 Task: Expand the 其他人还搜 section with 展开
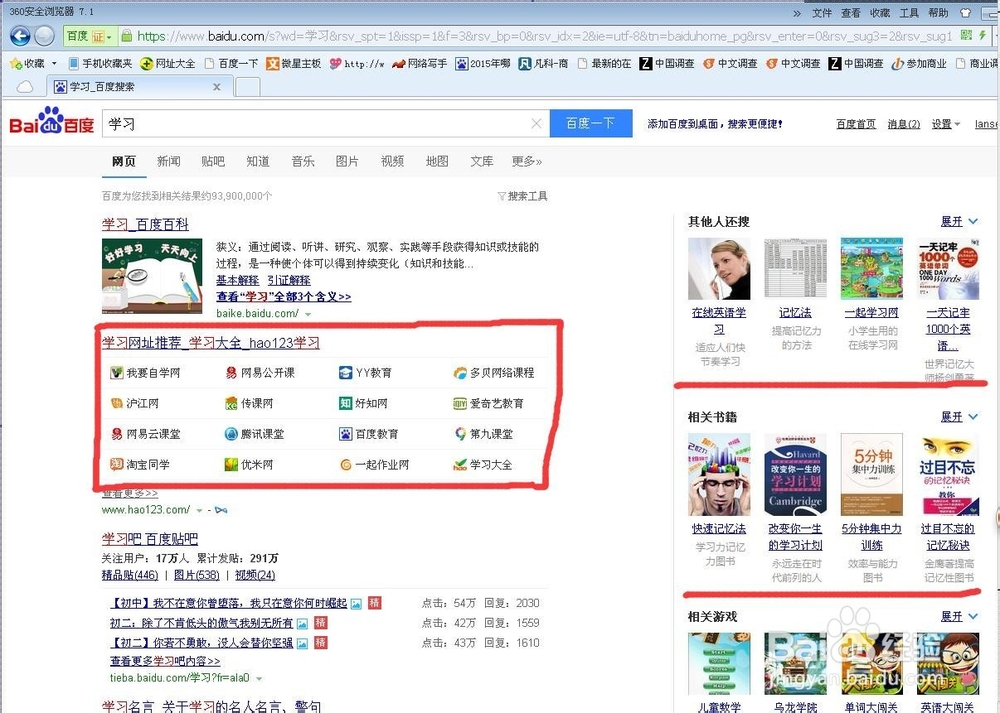point(959,221)
